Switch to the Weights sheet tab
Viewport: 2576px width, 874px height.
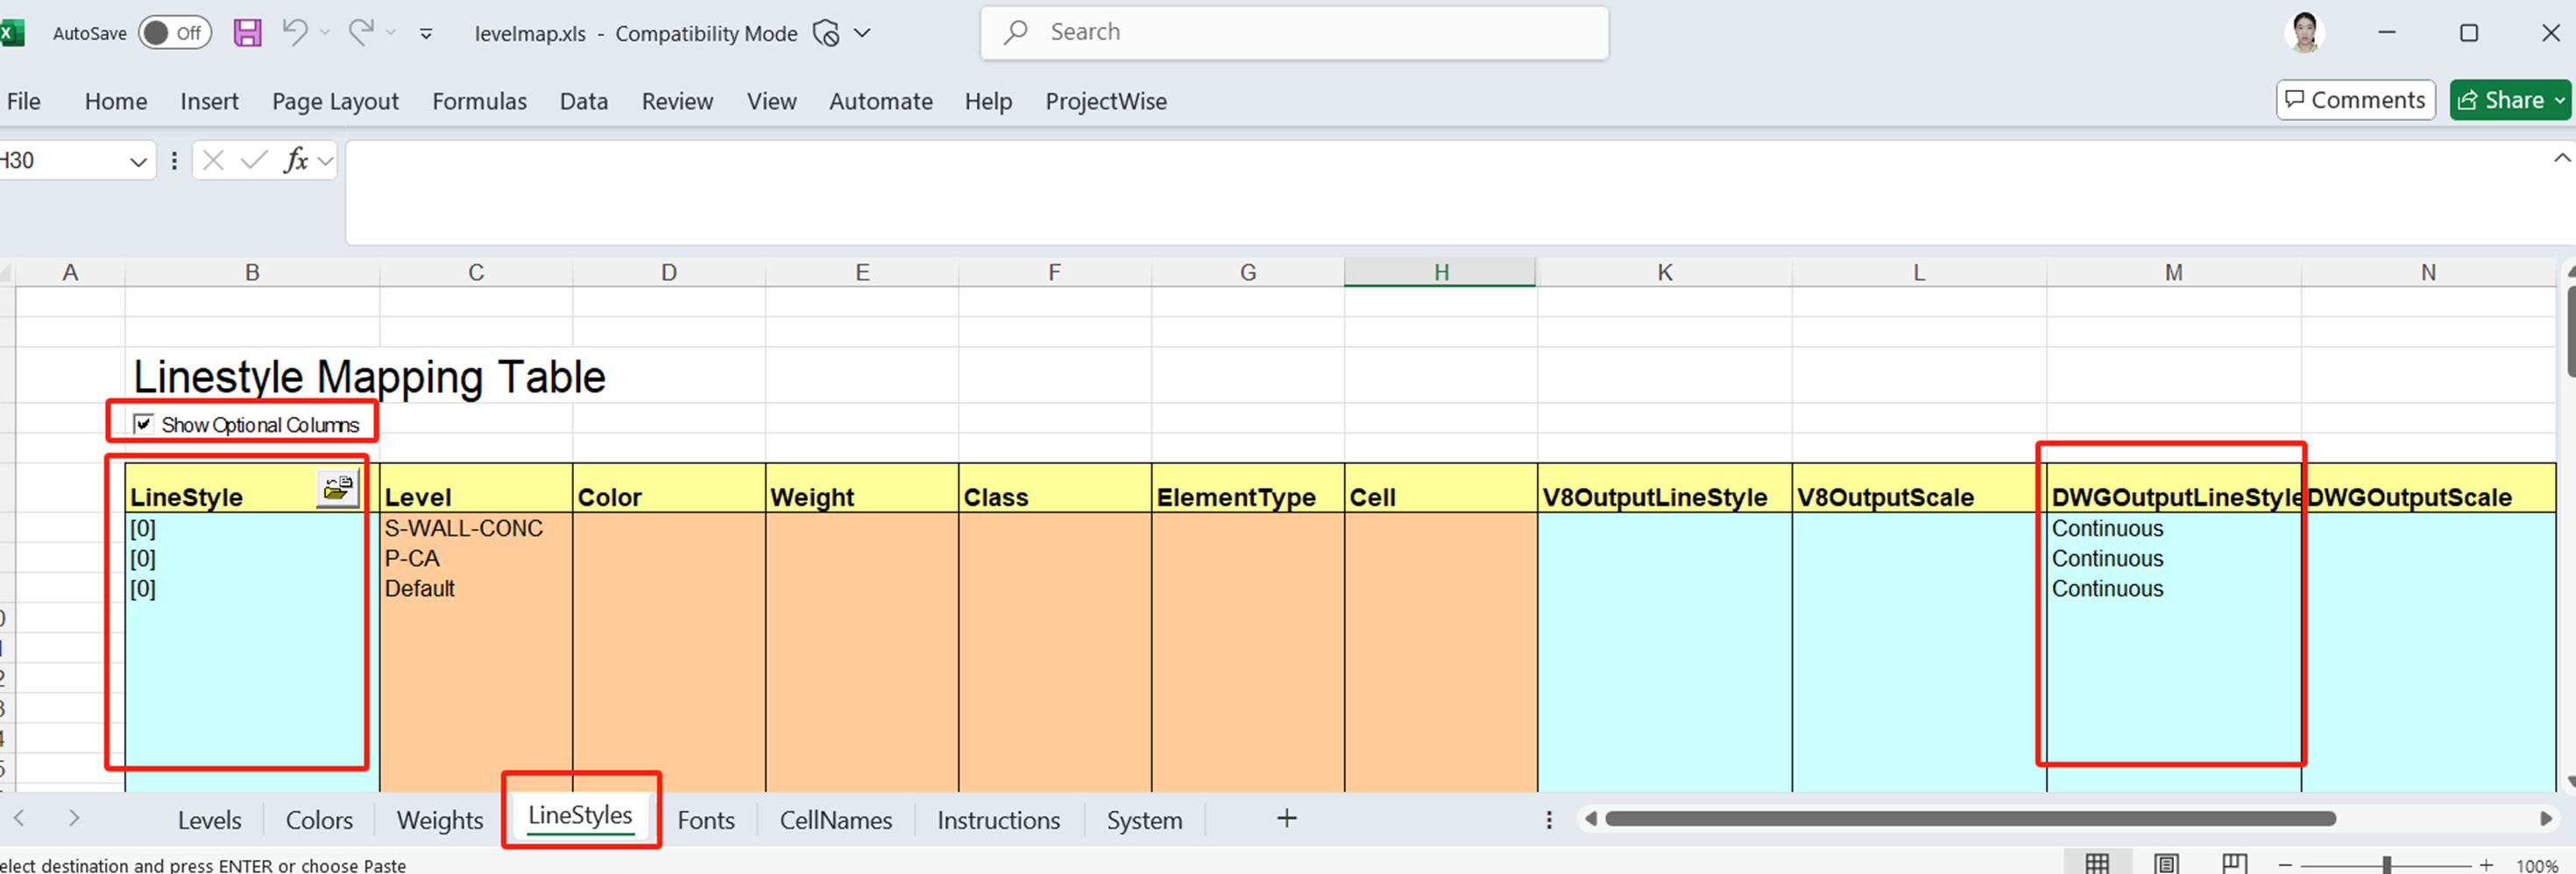439,820
